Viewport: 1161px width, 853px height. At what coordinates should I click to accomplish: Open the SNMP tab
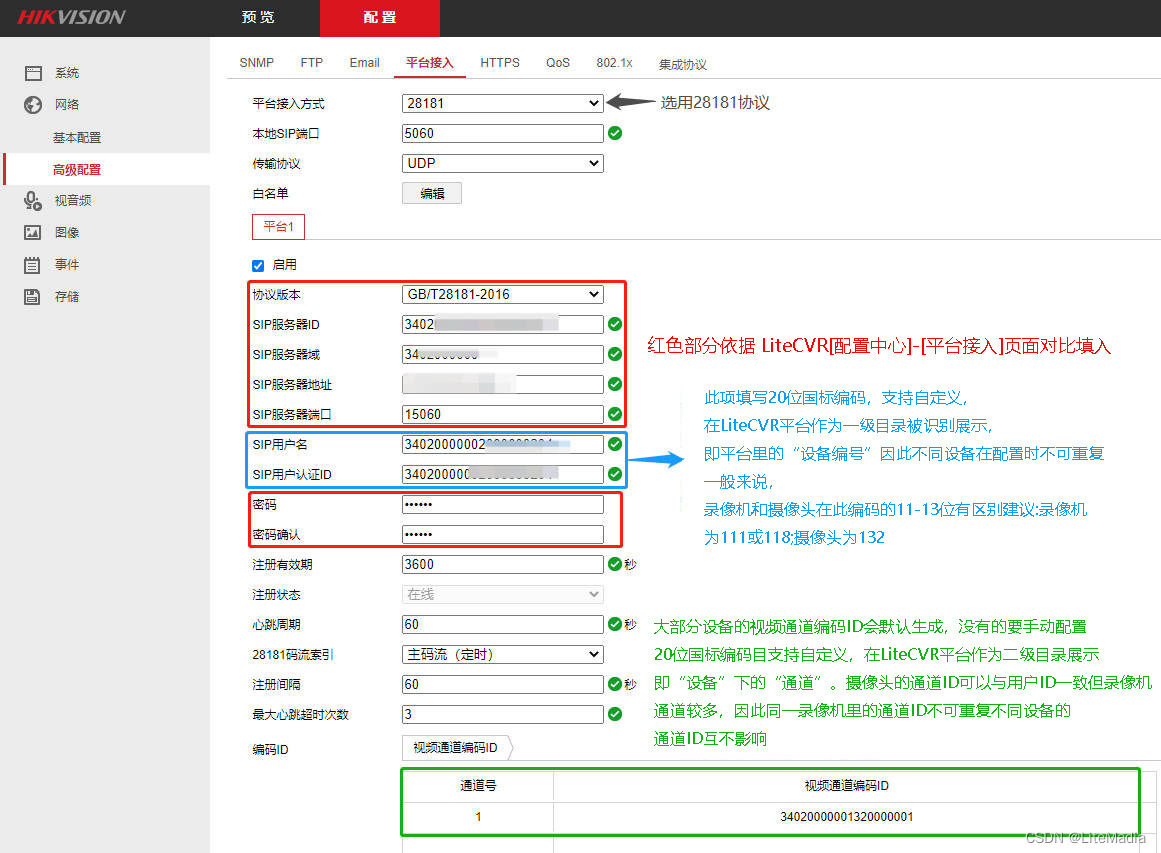tap(257, 63)
